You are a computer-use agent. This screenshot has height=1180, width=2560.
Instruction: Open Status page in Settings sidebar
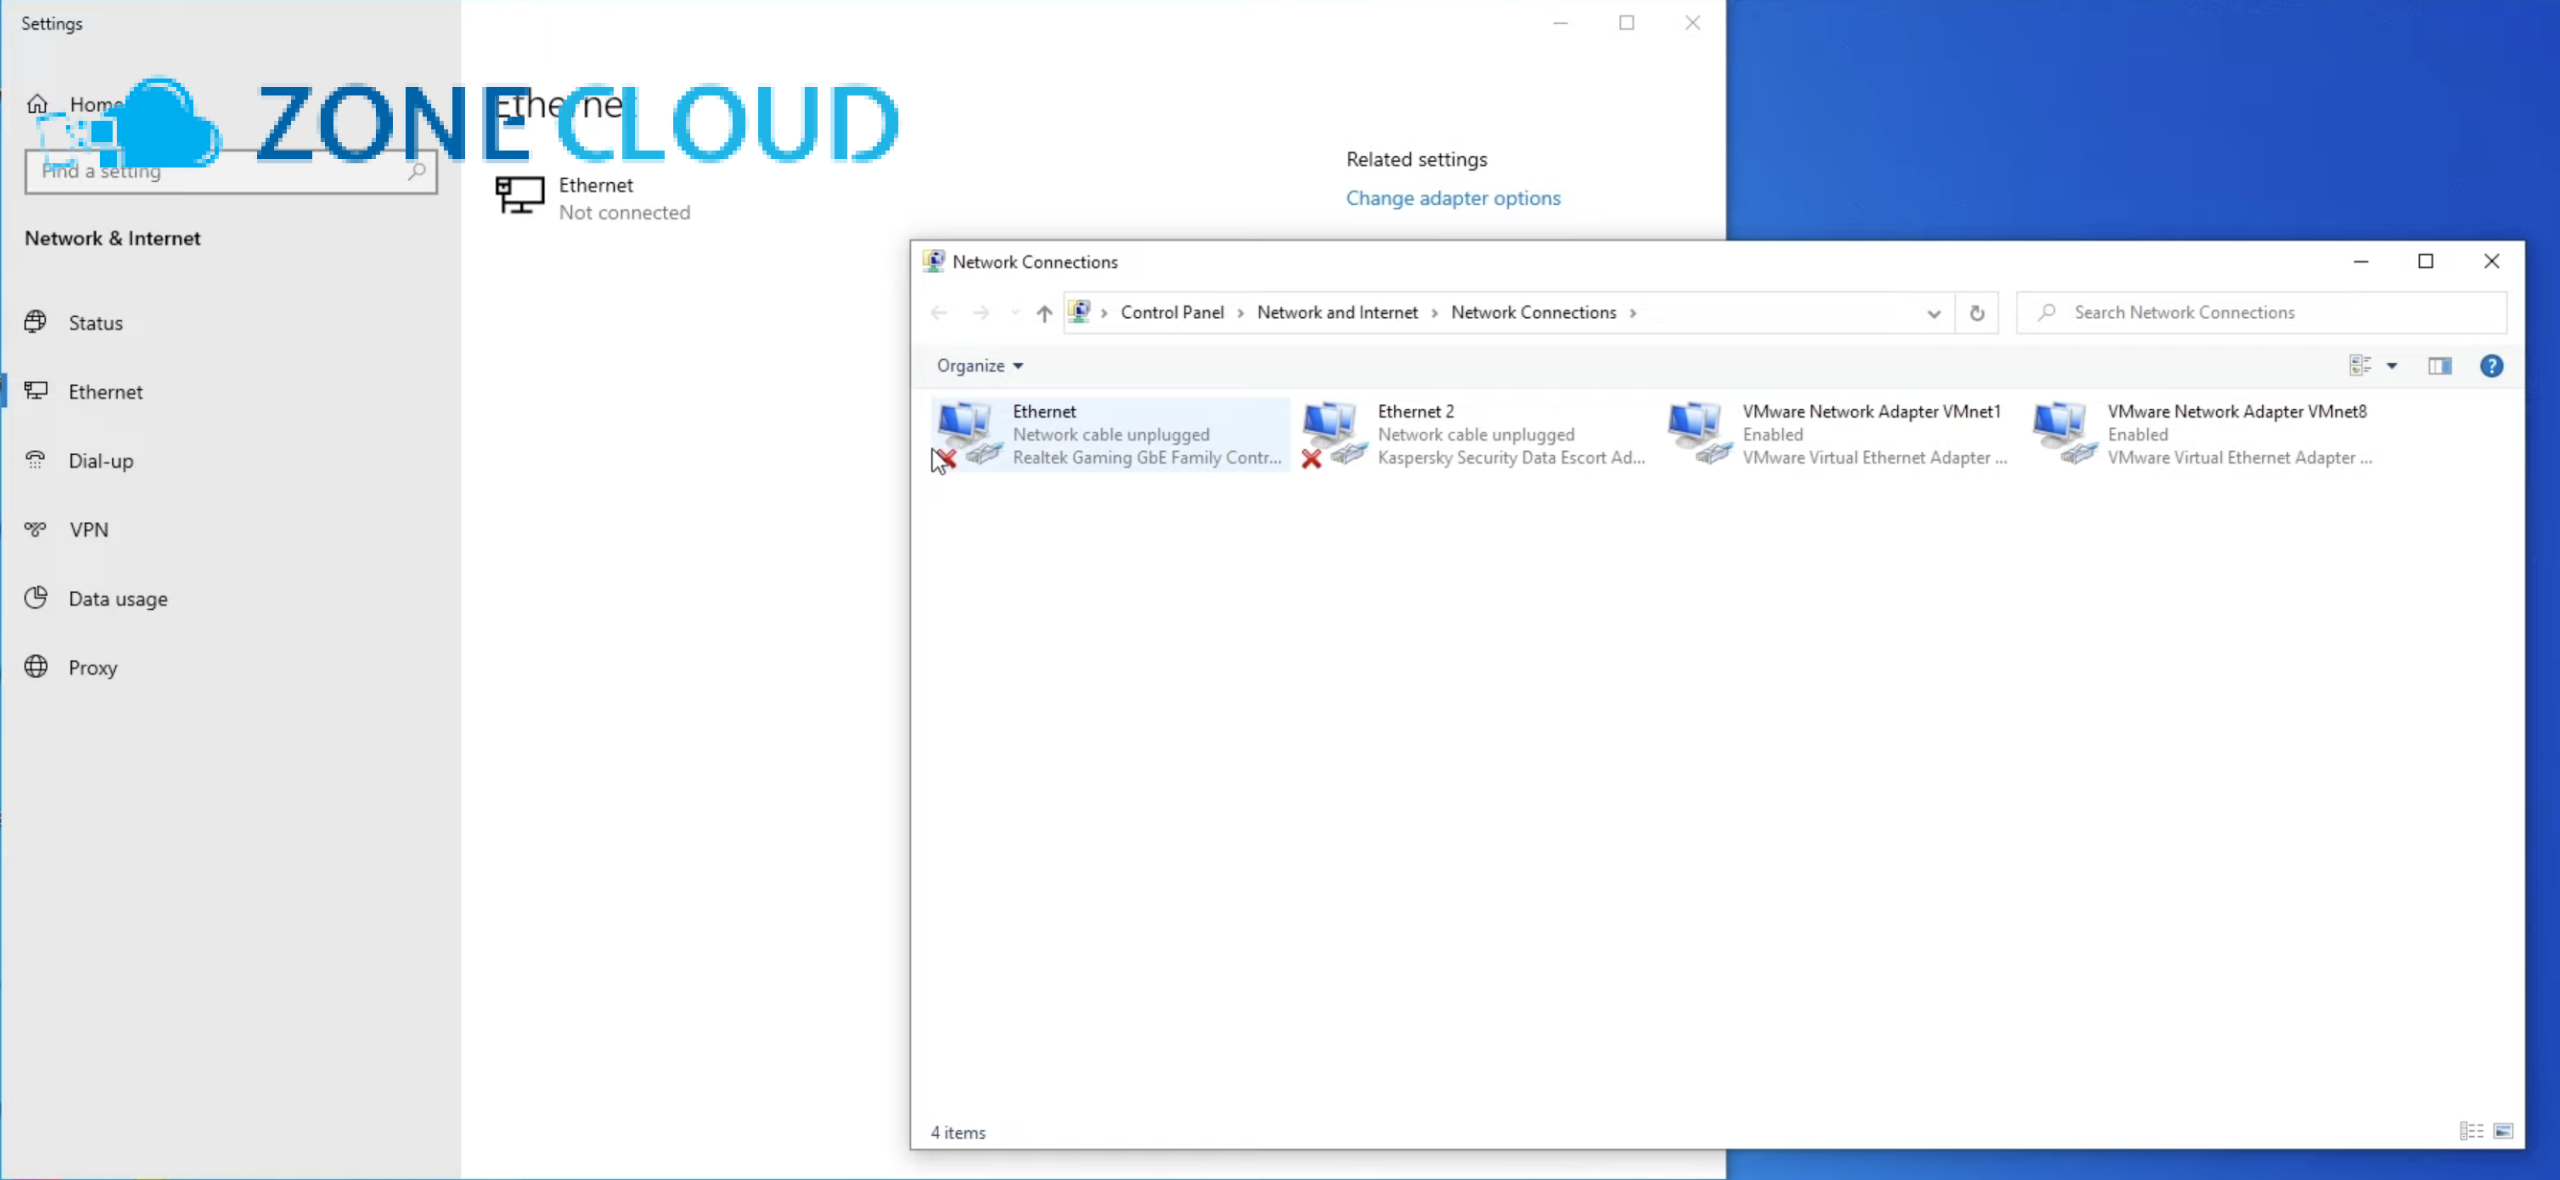tap(230, 323)
